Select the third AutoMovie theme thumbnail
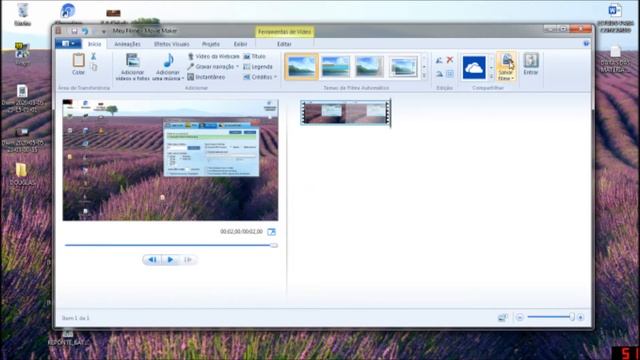Screen dimensions: 640x360 click(369, 67)
